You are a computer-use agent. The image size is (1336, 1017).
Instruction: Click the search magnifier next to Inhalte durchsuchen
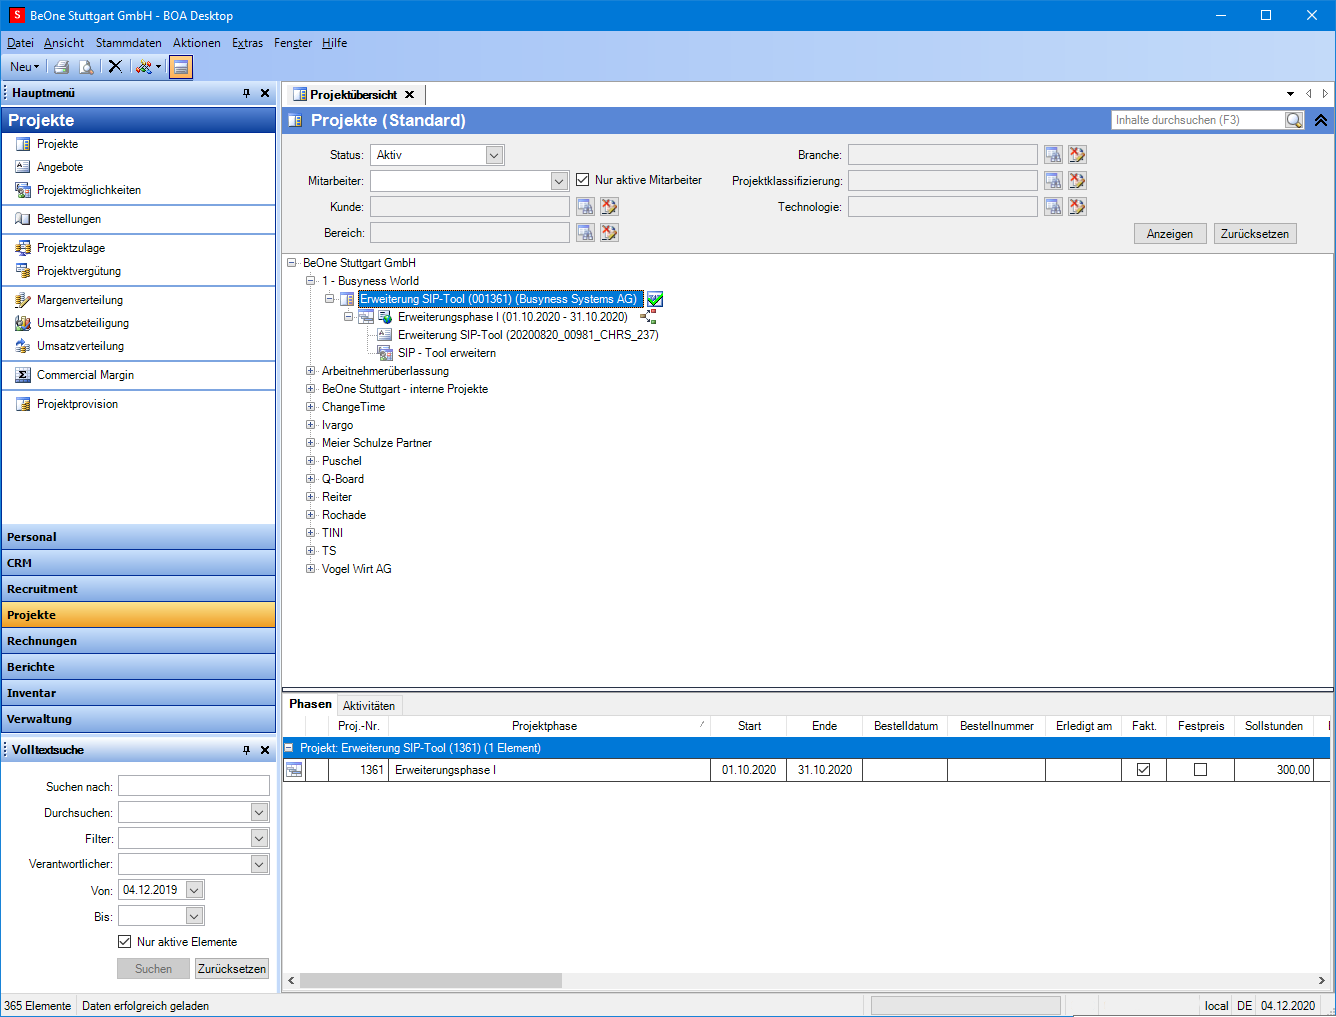pyautogui.click(x=1294, y=120)
